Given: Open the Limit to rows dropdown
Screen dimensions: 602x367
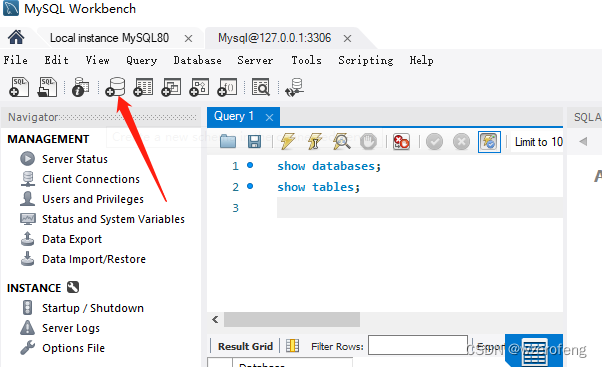Looking at the screenshot, I should click(x=538, y=142).
